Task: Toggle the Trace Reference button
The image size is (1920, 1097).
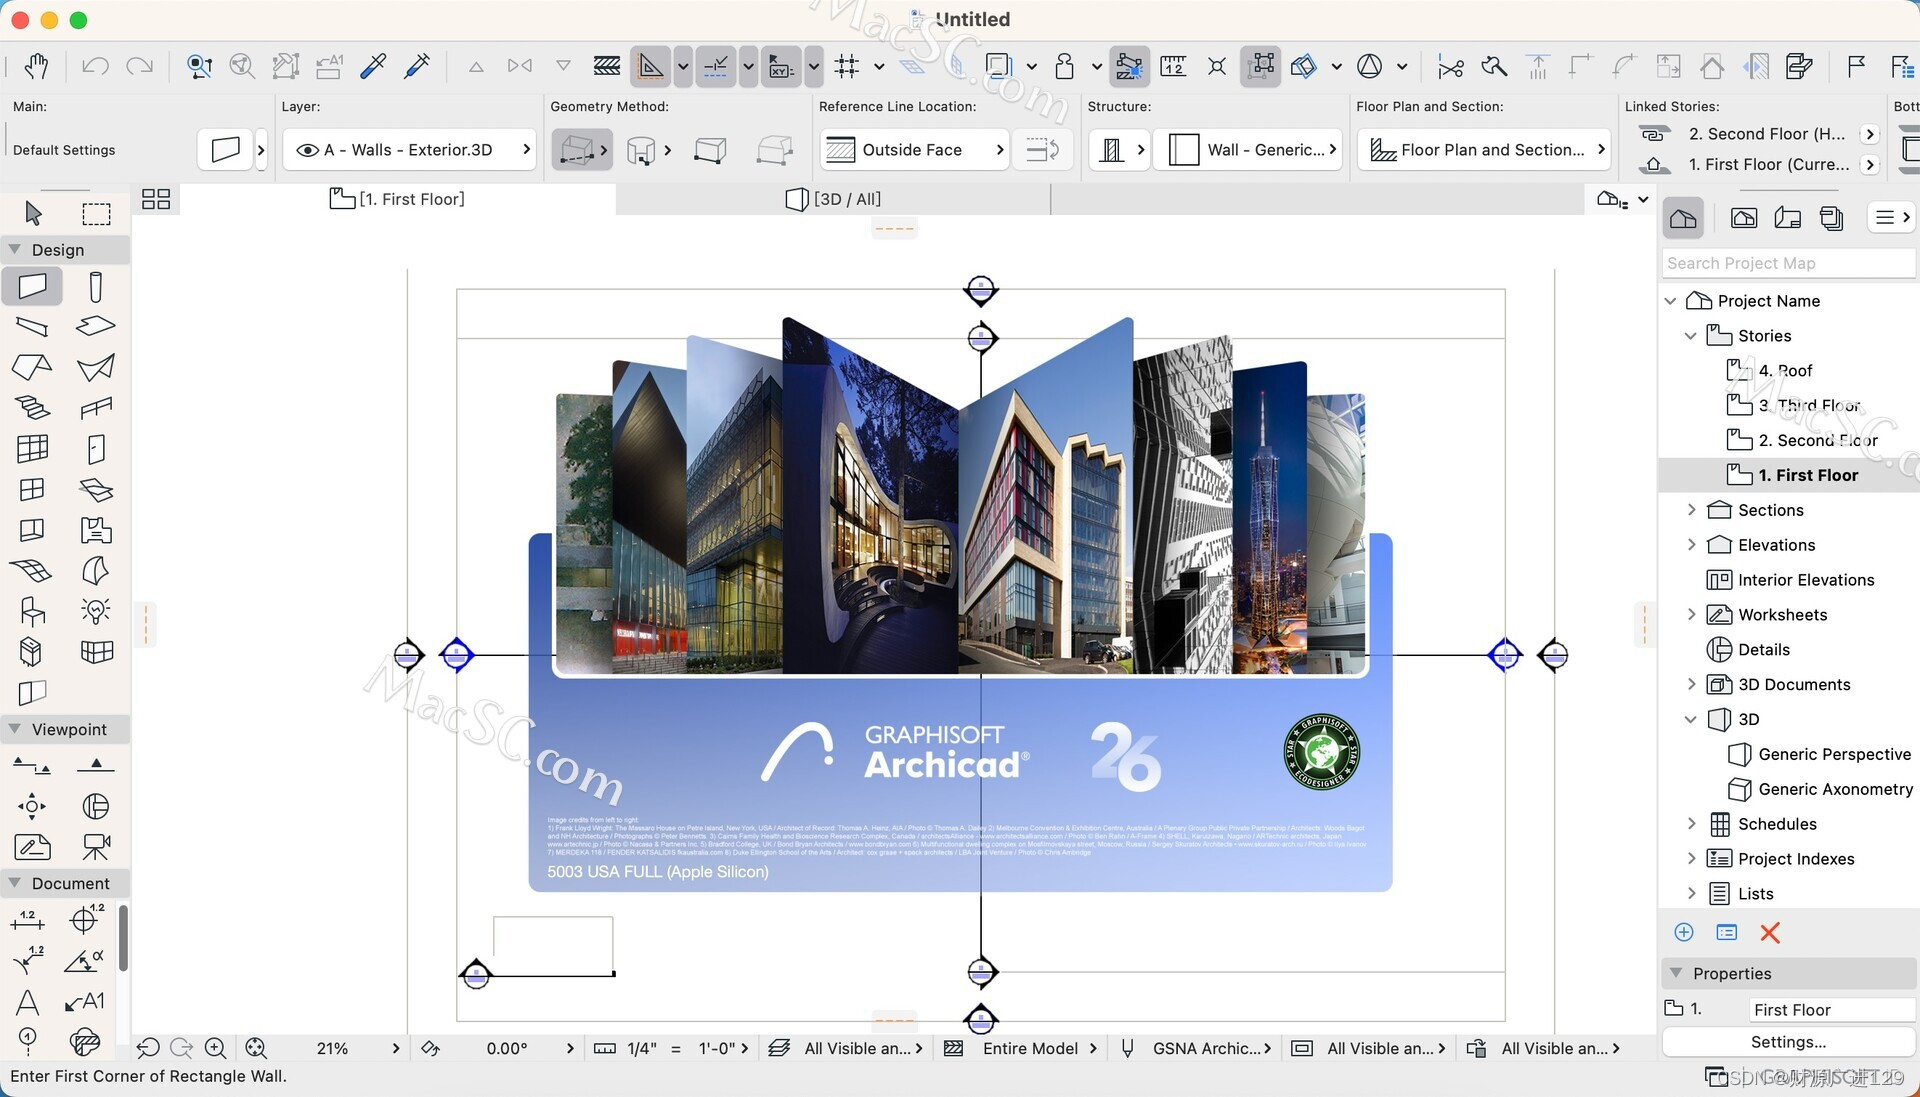Action: 998,67
